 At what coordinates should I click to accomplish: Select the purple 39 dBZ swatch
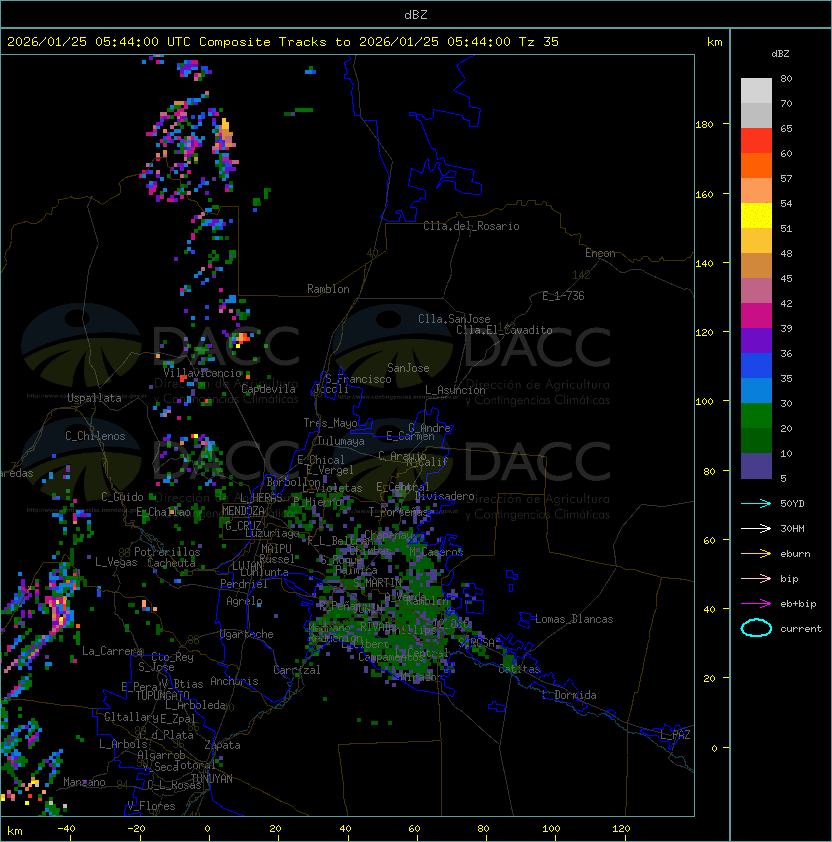point(756,340)
